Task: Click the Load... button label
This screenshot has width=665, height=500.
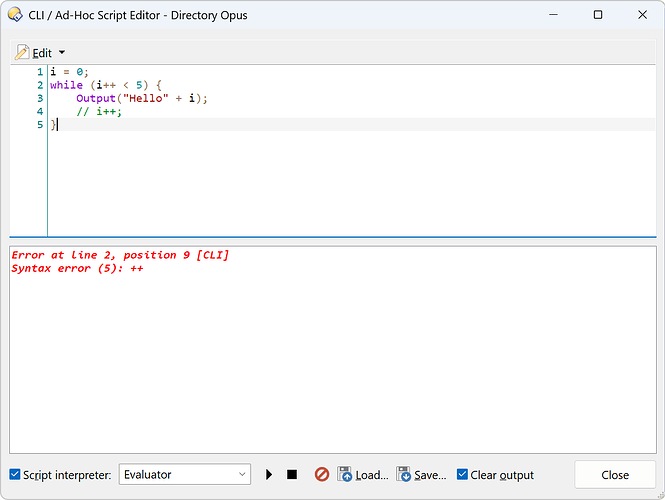Action: 371,475
